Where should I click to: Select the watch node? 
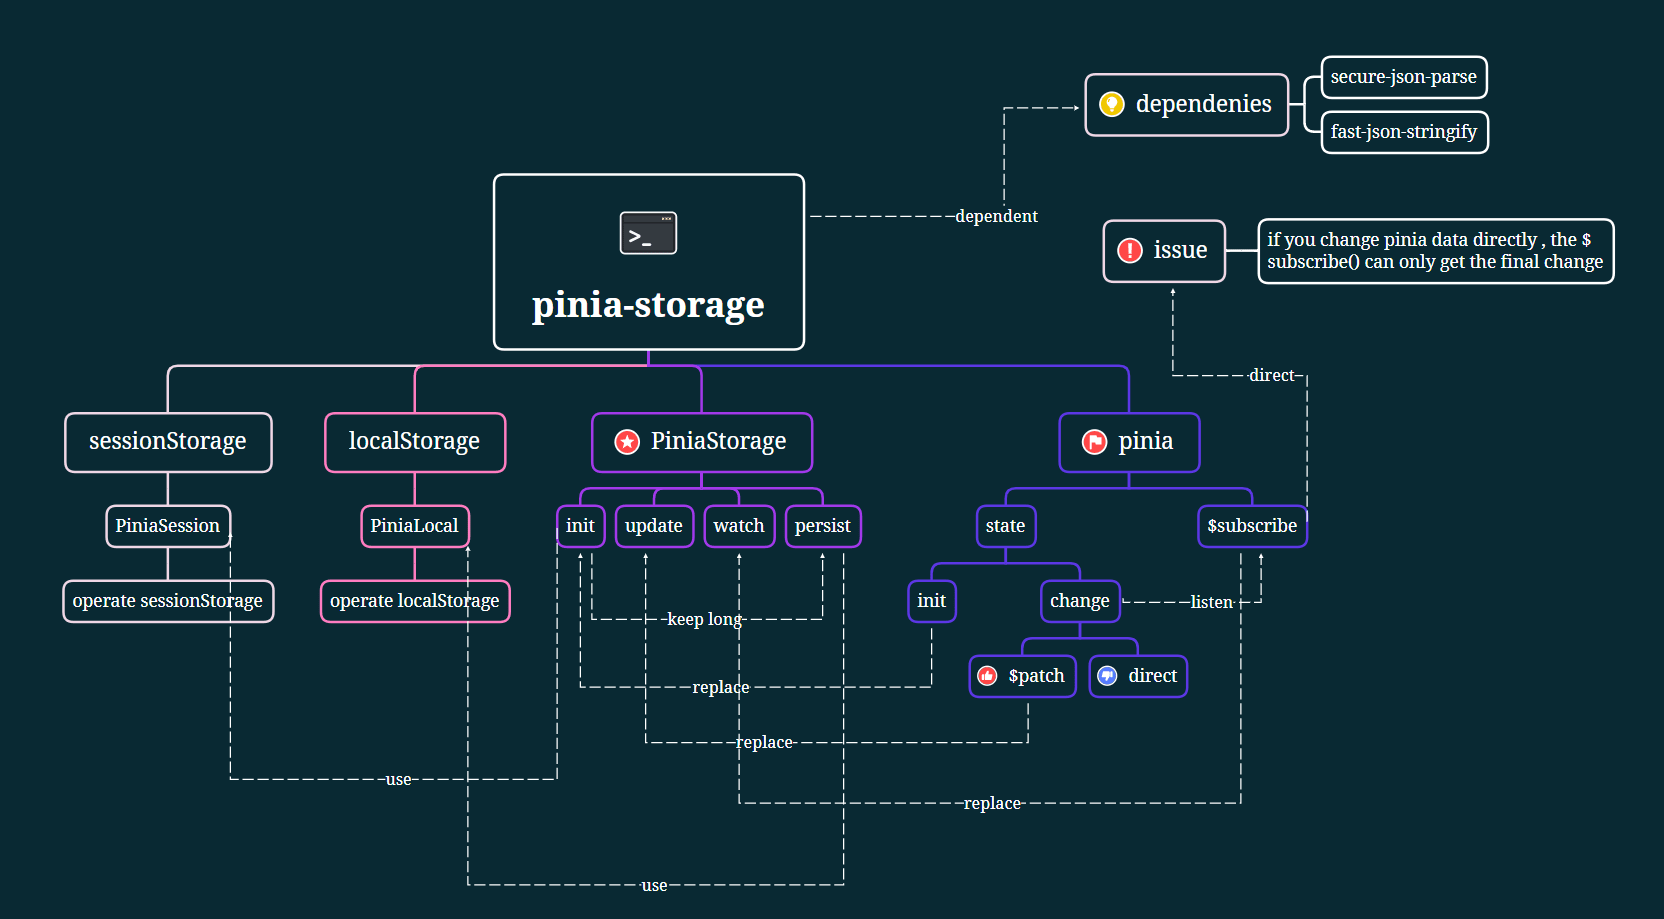(739, 526)
